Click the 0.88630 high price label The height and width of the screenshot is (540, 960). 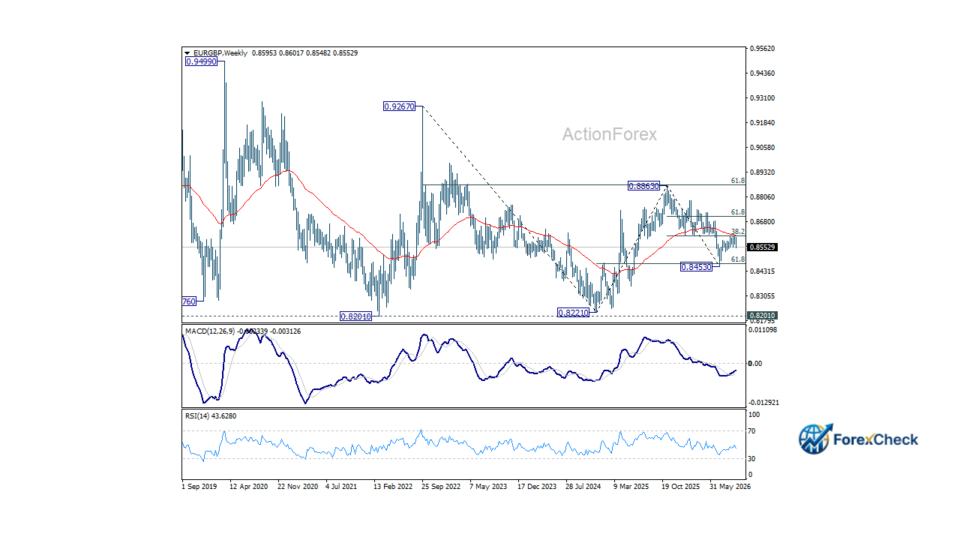pos(643,186)
